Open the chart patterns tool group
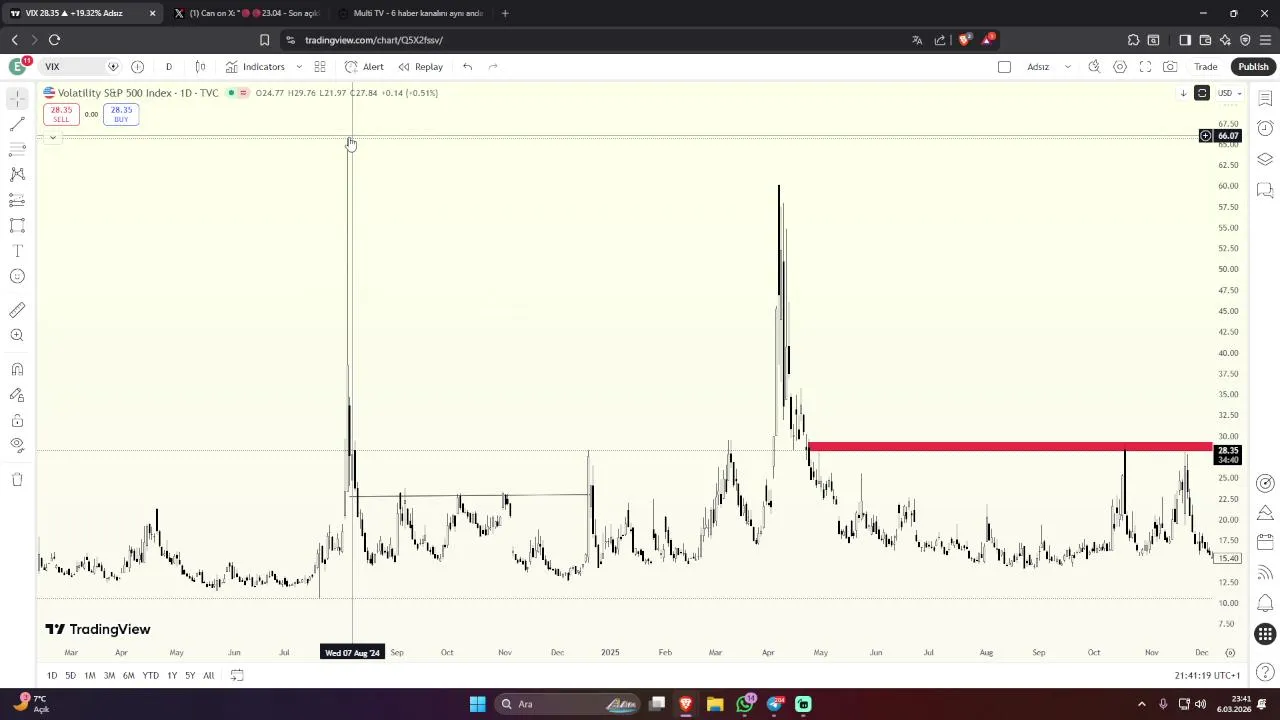 (x=17, y=174)
